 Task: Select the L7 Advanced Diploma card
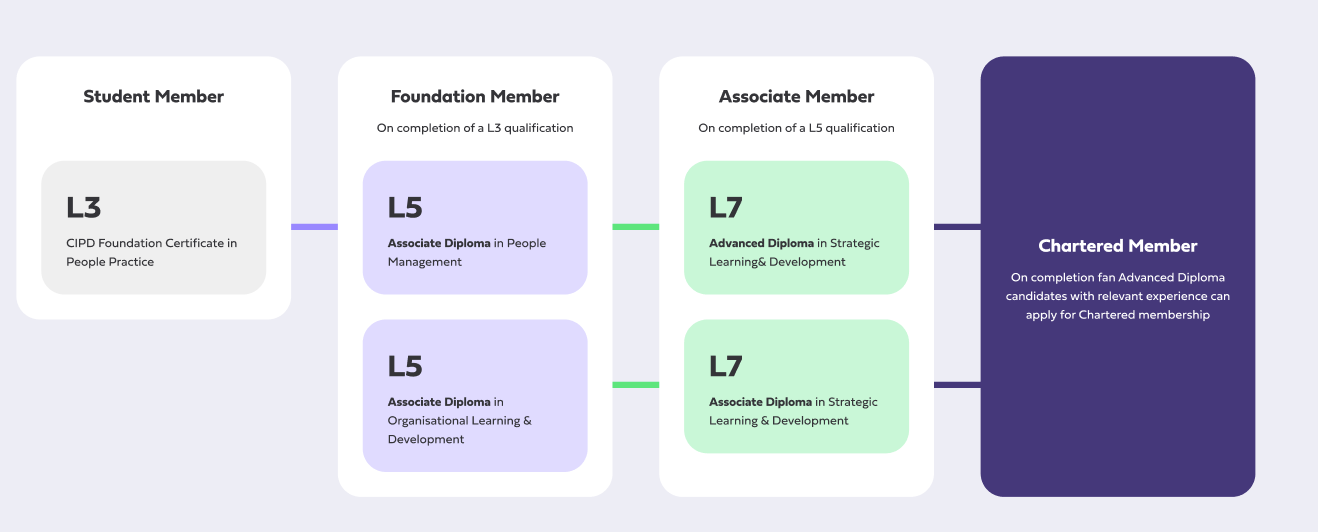(796, 228)
